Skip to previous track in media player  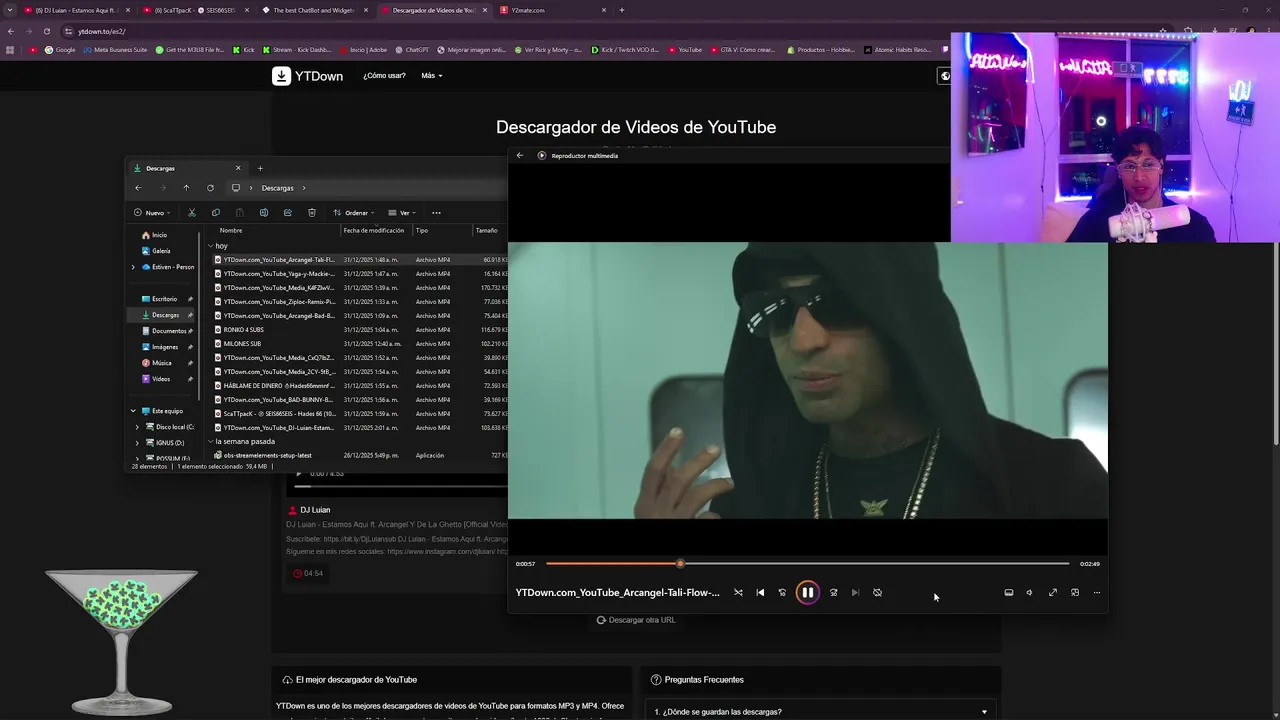tap(760, 592)
